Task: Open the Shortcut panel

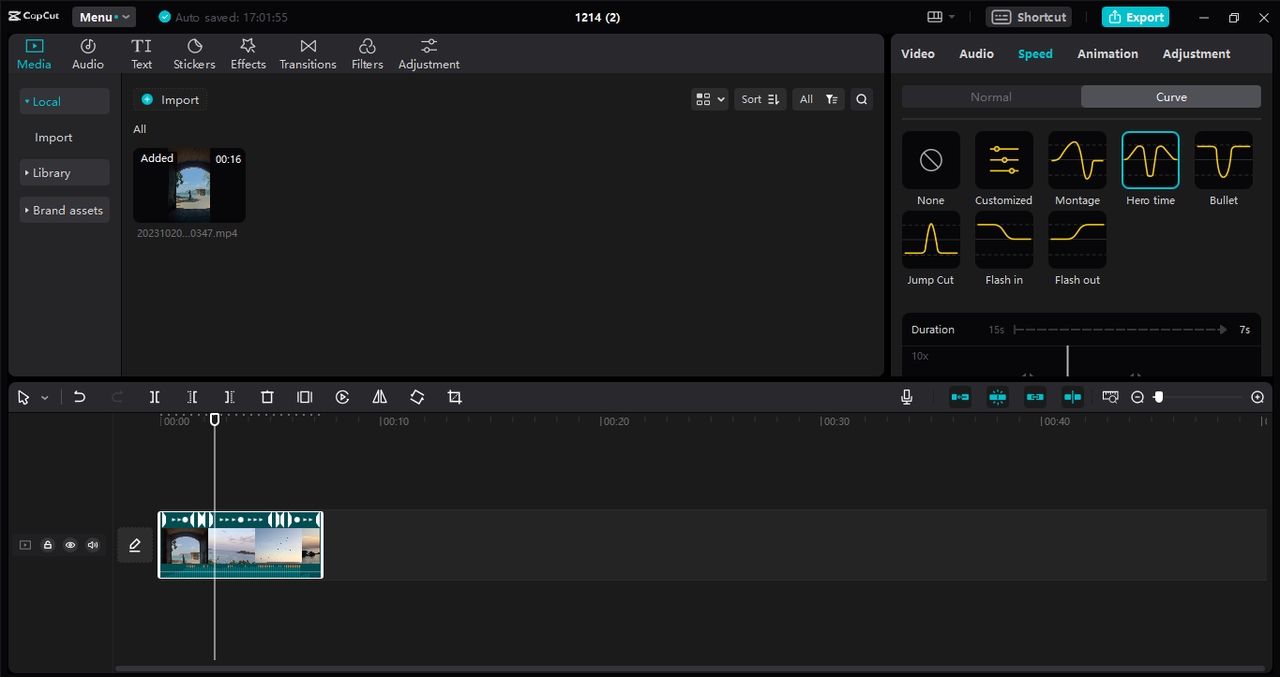Action: 1029,17
